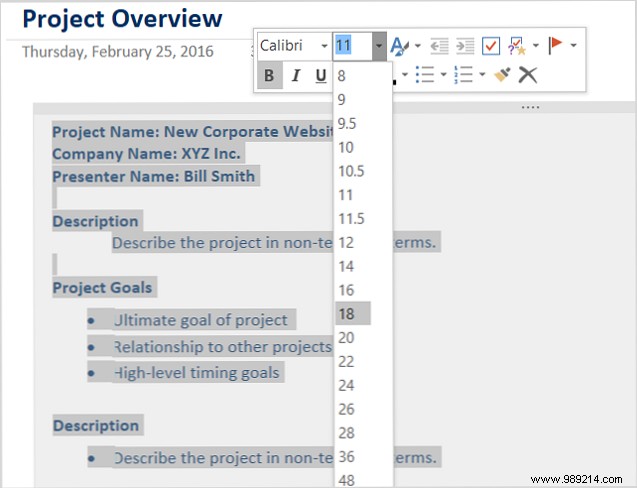Screen dimensions: 637x488
Task: Apply bulleted list formatting
Action: click(425, 75)
